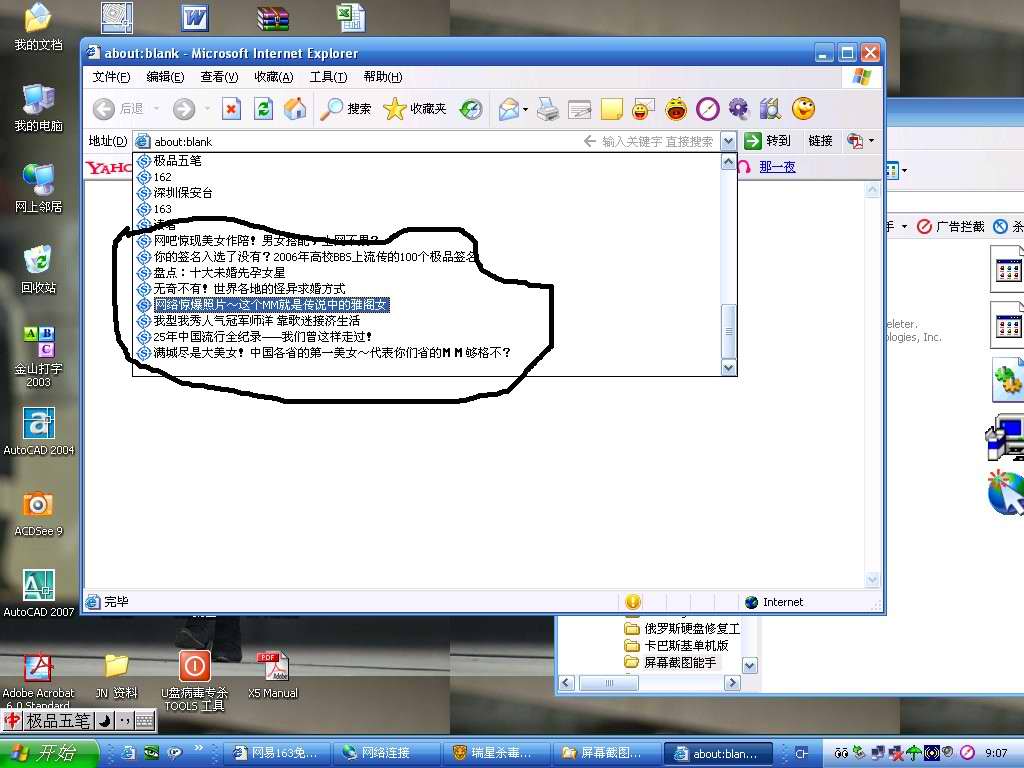Click the books with magnifier toolbar icon
Image resolution: width=1024 pixels, height=768 pixels.
(771, 109)
